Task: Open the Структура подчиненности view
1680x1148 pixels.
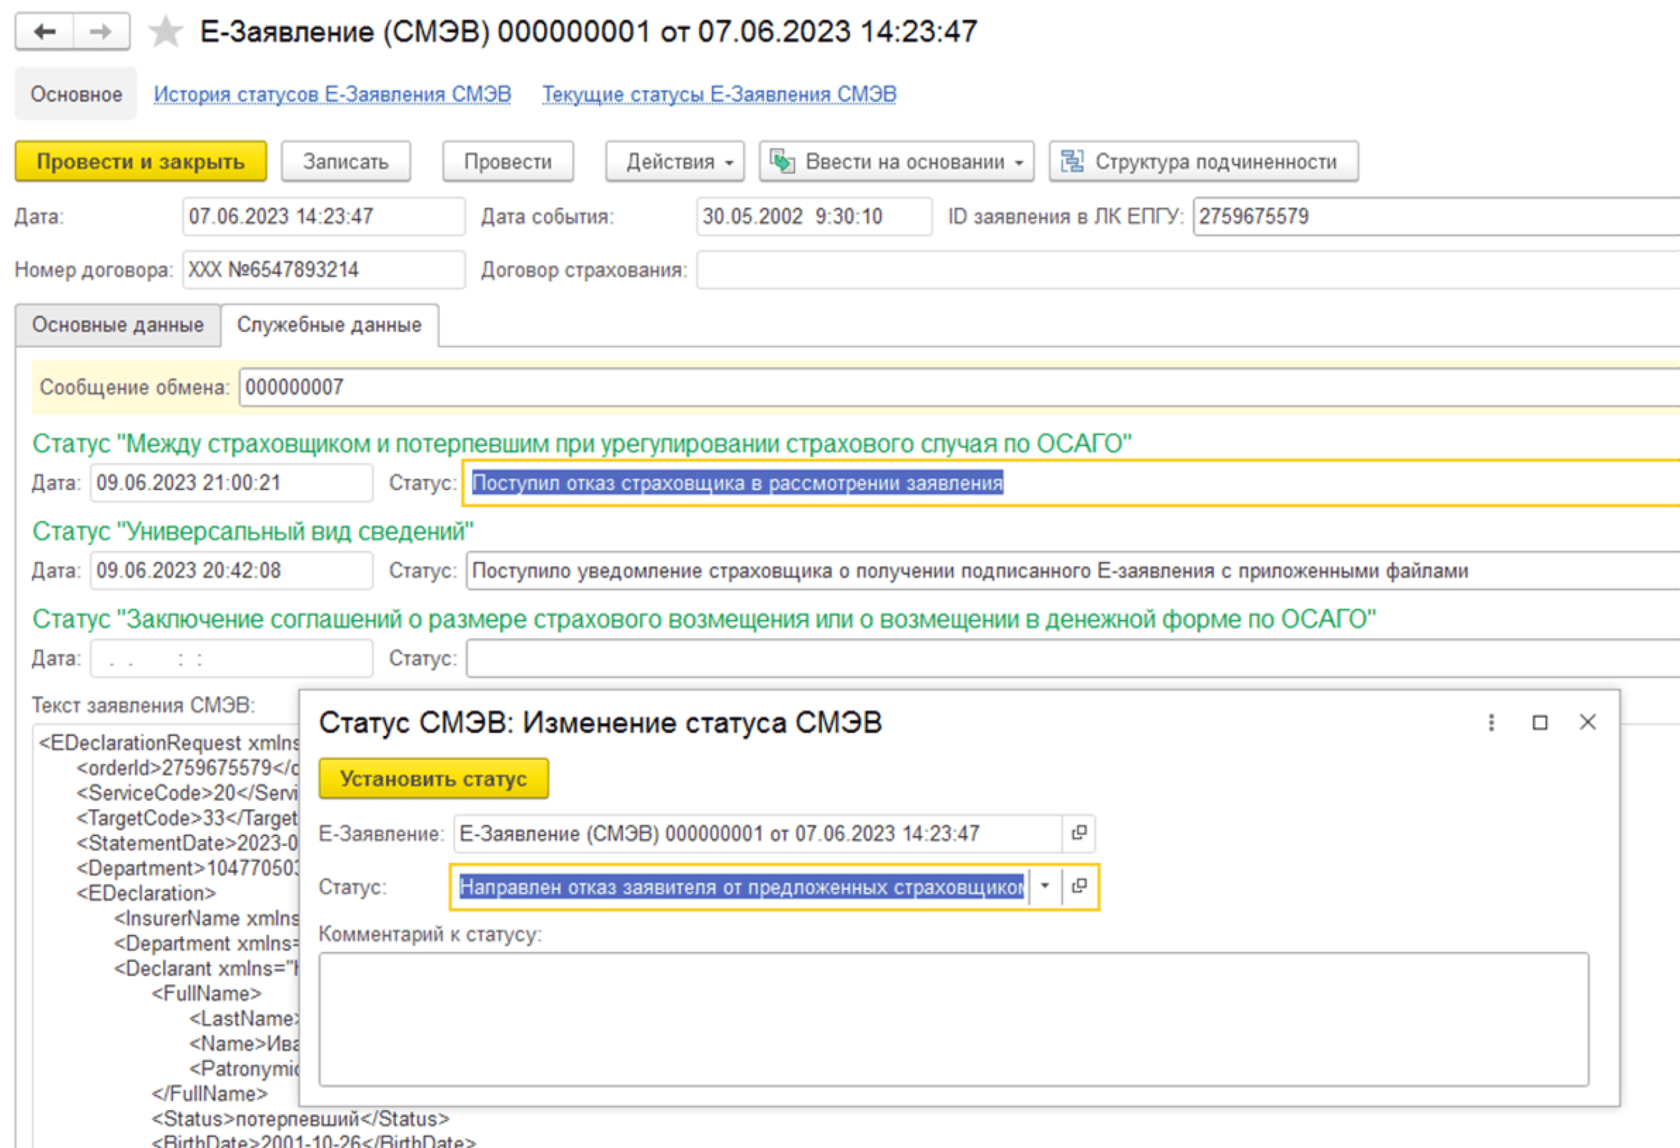Action: (x=1203, y=162)
